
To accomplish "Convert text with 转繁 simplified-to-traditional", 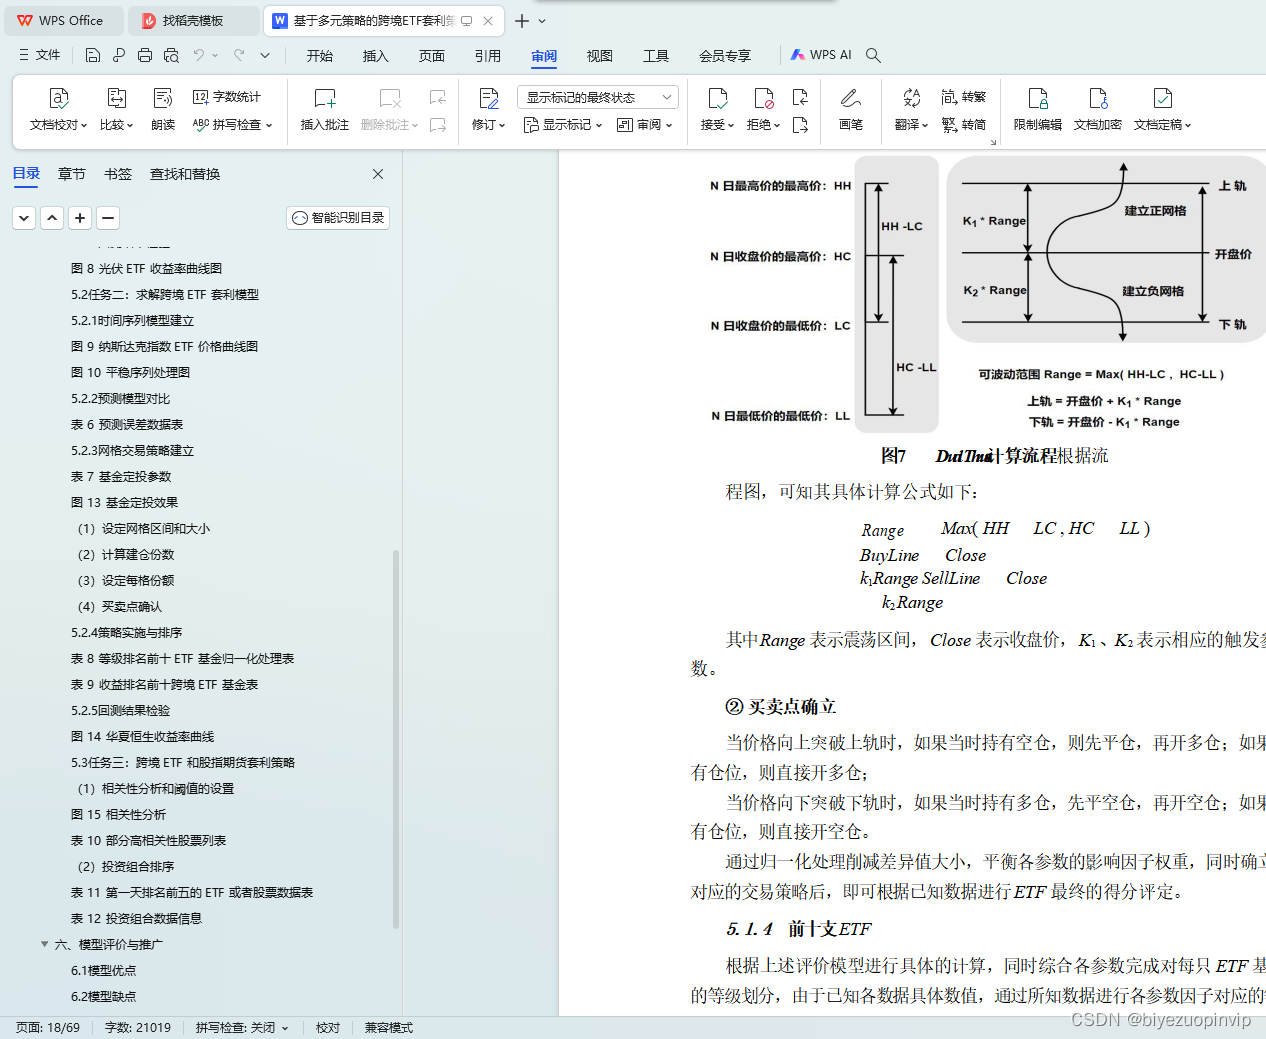I will point(963,96).
